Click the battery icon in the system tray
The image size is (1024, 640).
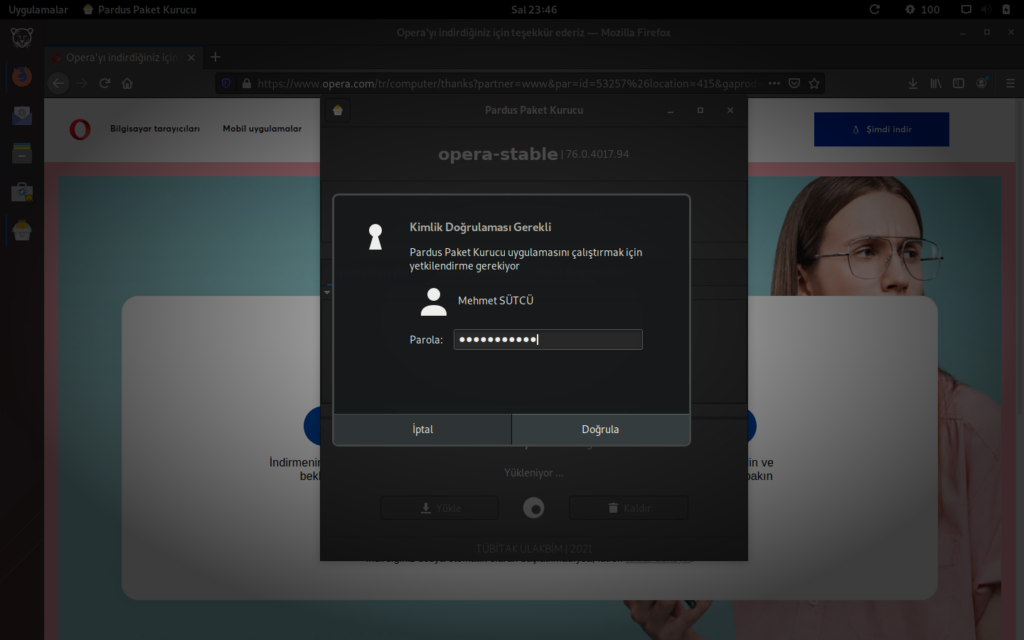point(1006,10)
